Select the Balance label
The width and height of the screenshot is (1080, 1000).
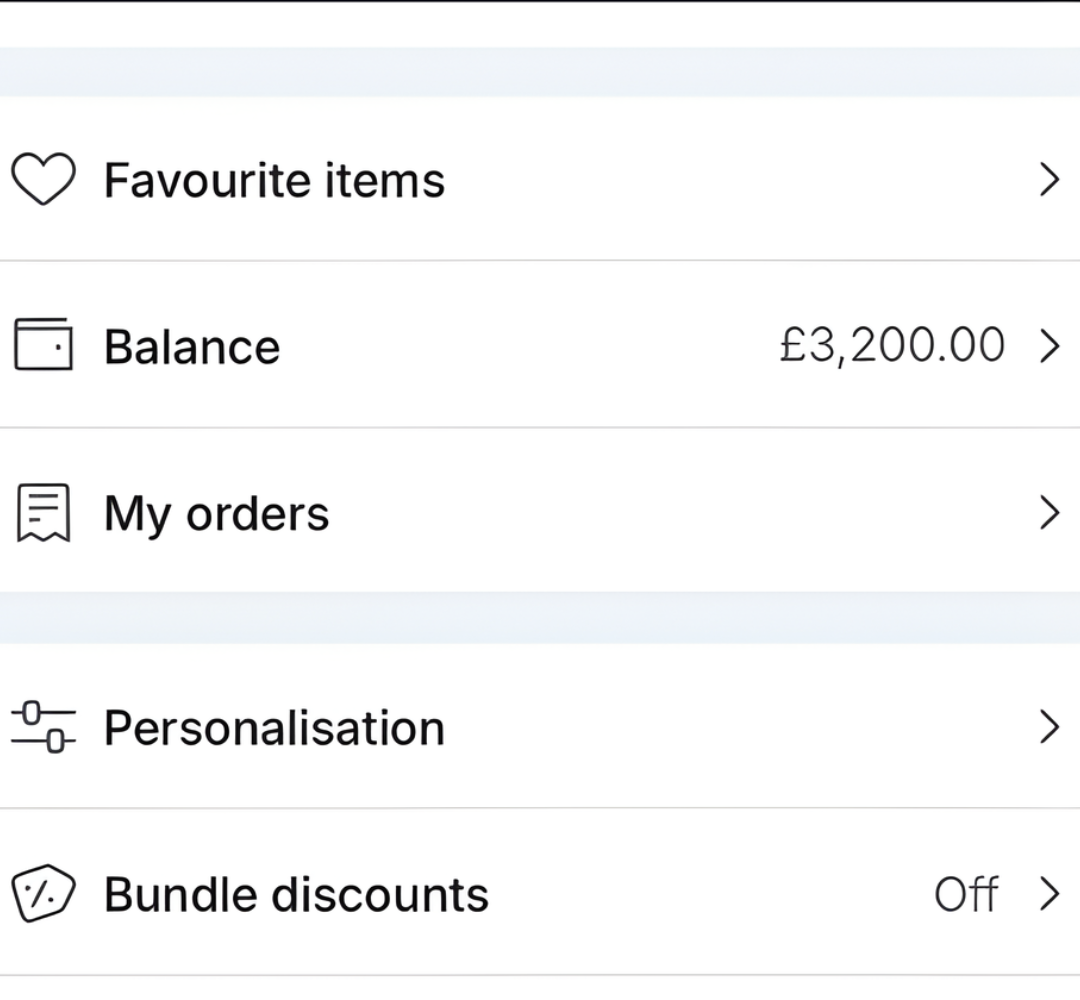click(192, 347)
